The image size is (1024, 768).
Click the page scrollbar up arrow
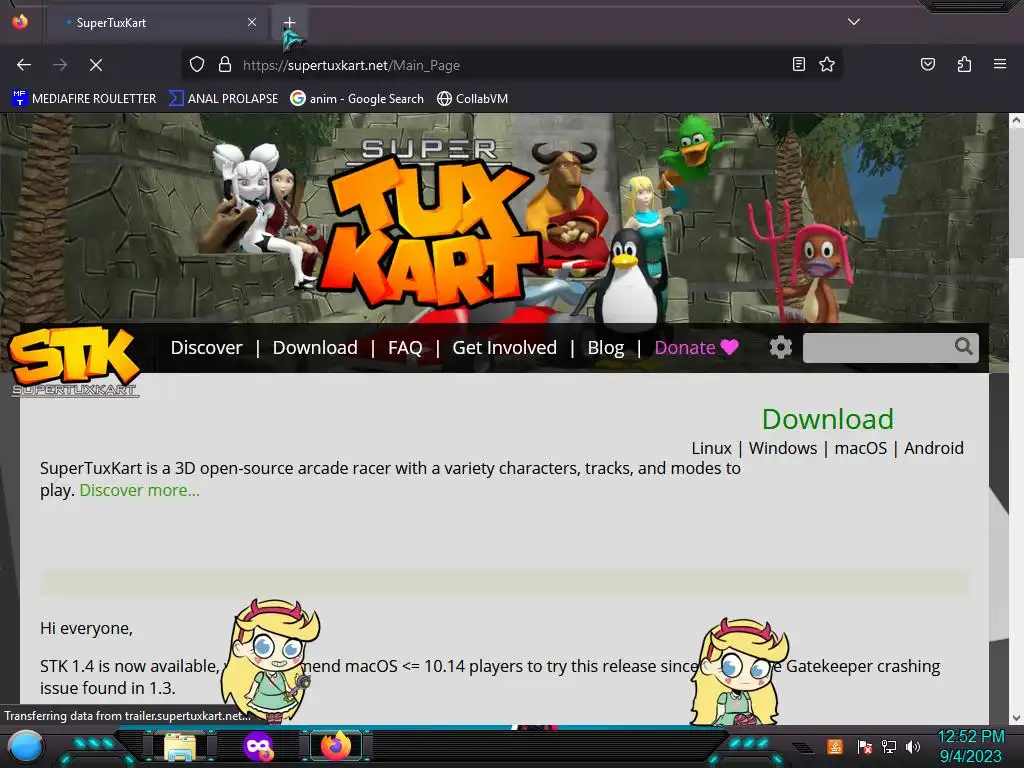(x=1016, y=120)
